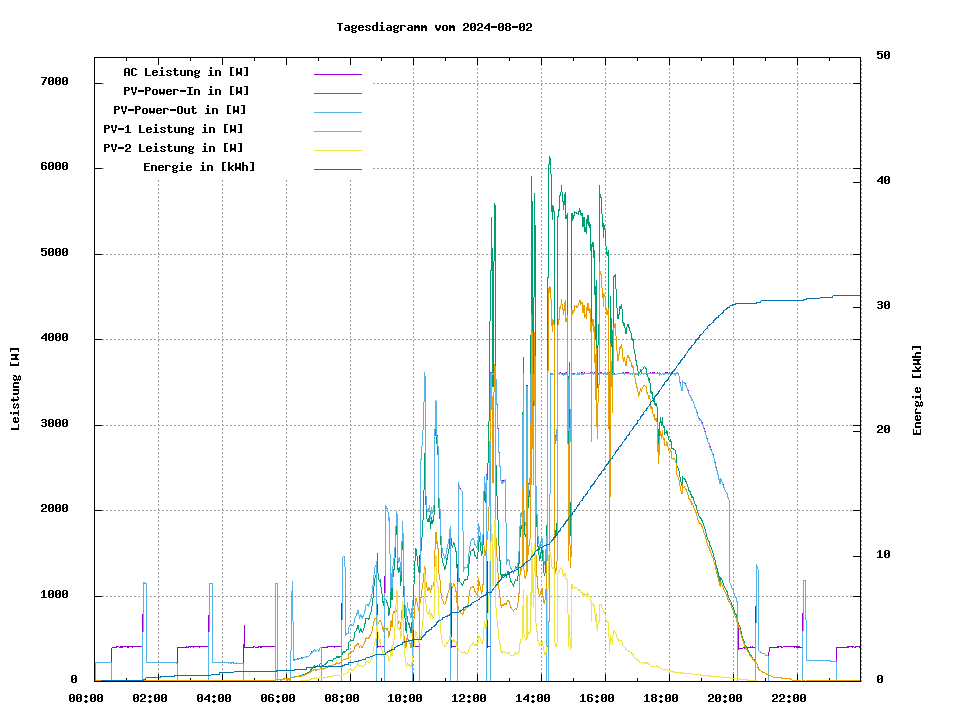
Task: Click the light blue PV-Power-Out legend line
Action: pos(337,112)
